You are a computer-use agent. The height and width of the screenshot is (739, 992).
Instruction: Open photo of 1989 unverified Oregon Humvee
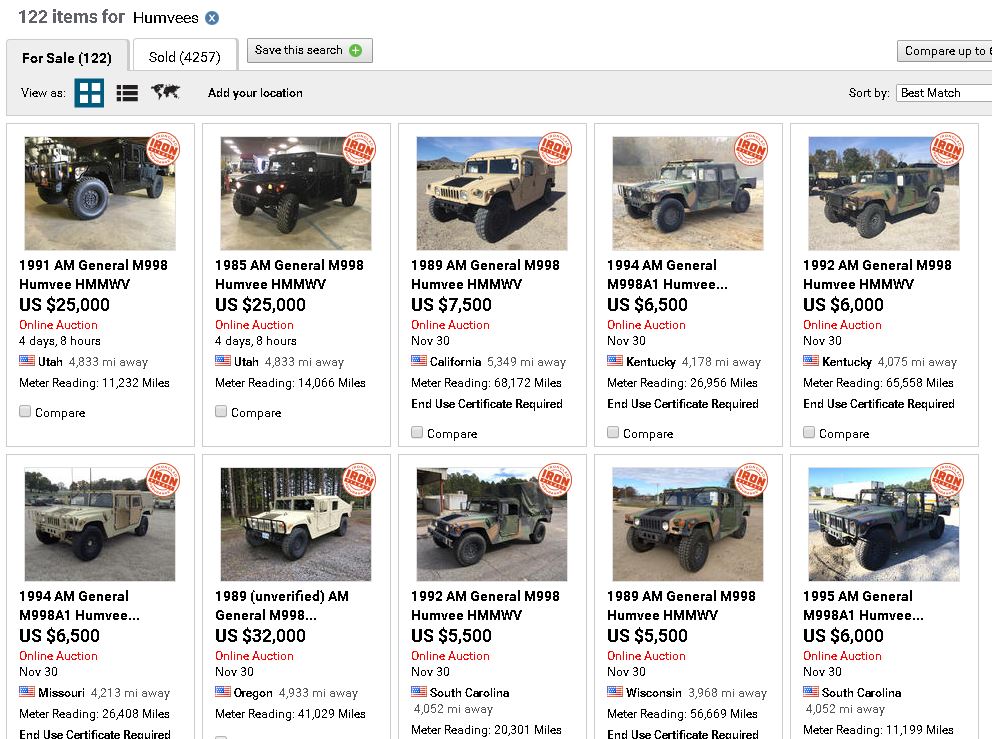tap(296, 525)
